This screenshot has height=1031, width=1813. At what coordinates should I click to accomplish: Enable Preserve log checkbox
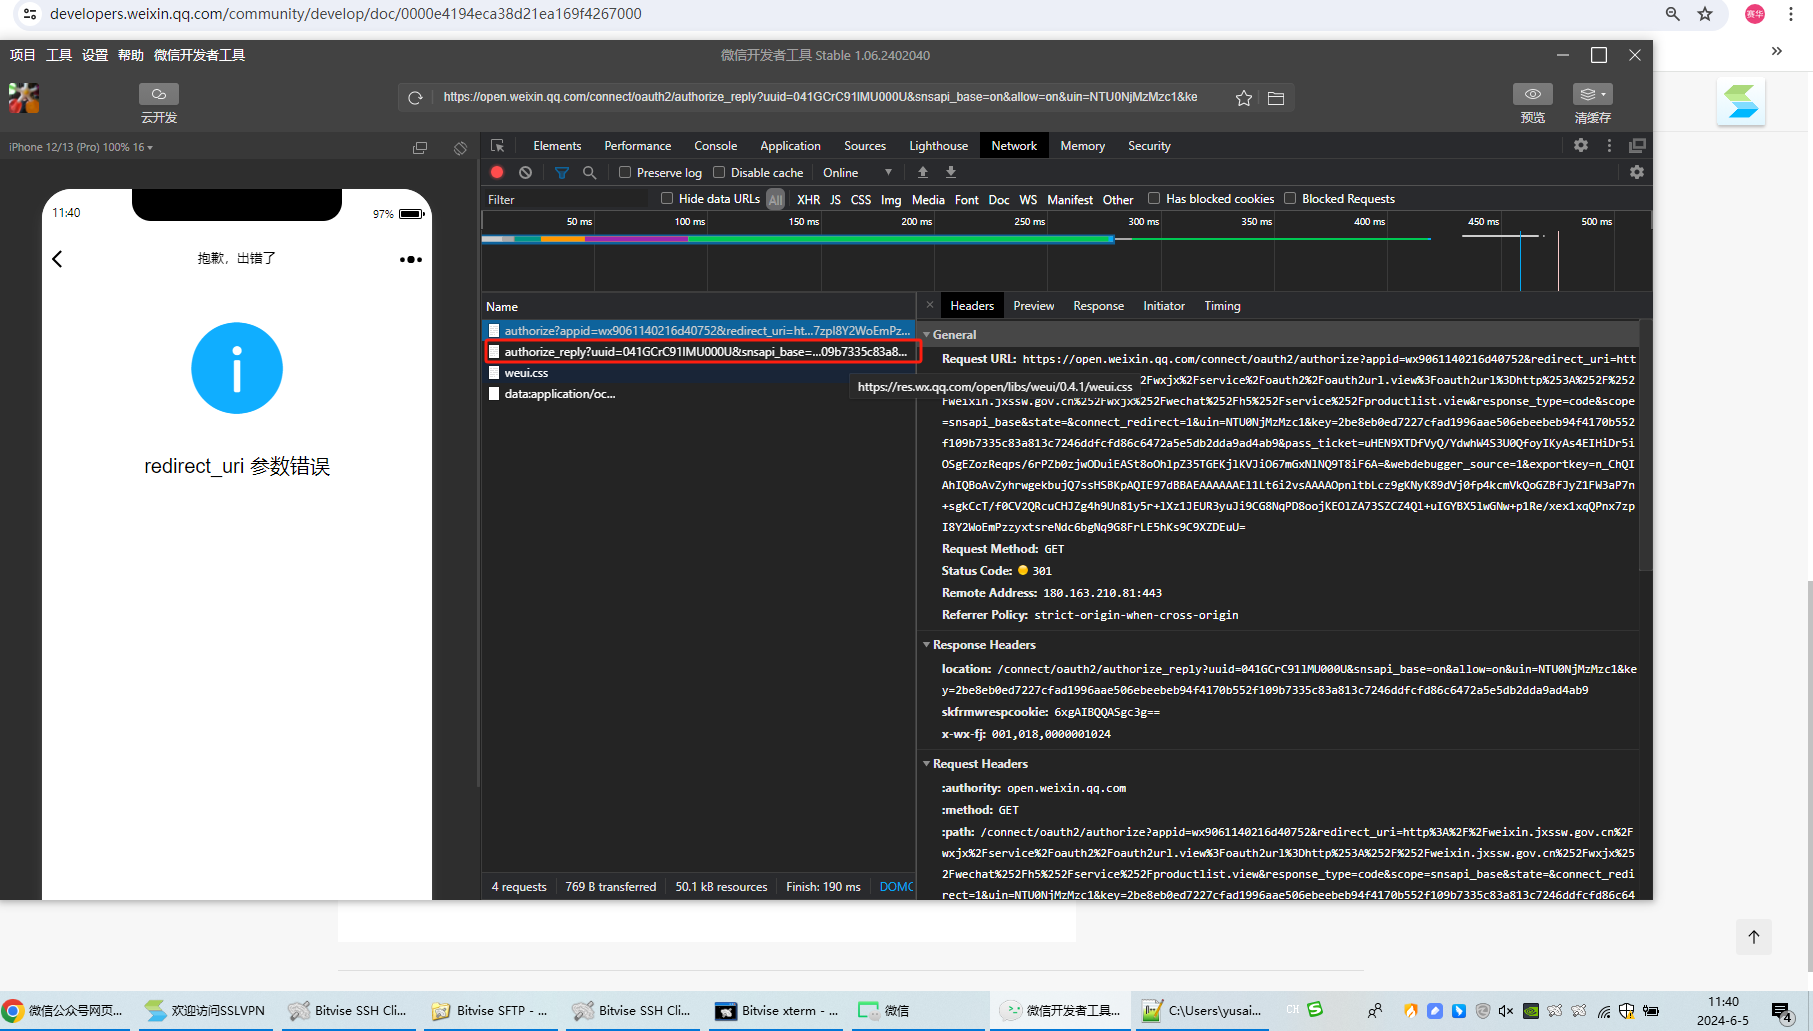[x=625, y=172]
